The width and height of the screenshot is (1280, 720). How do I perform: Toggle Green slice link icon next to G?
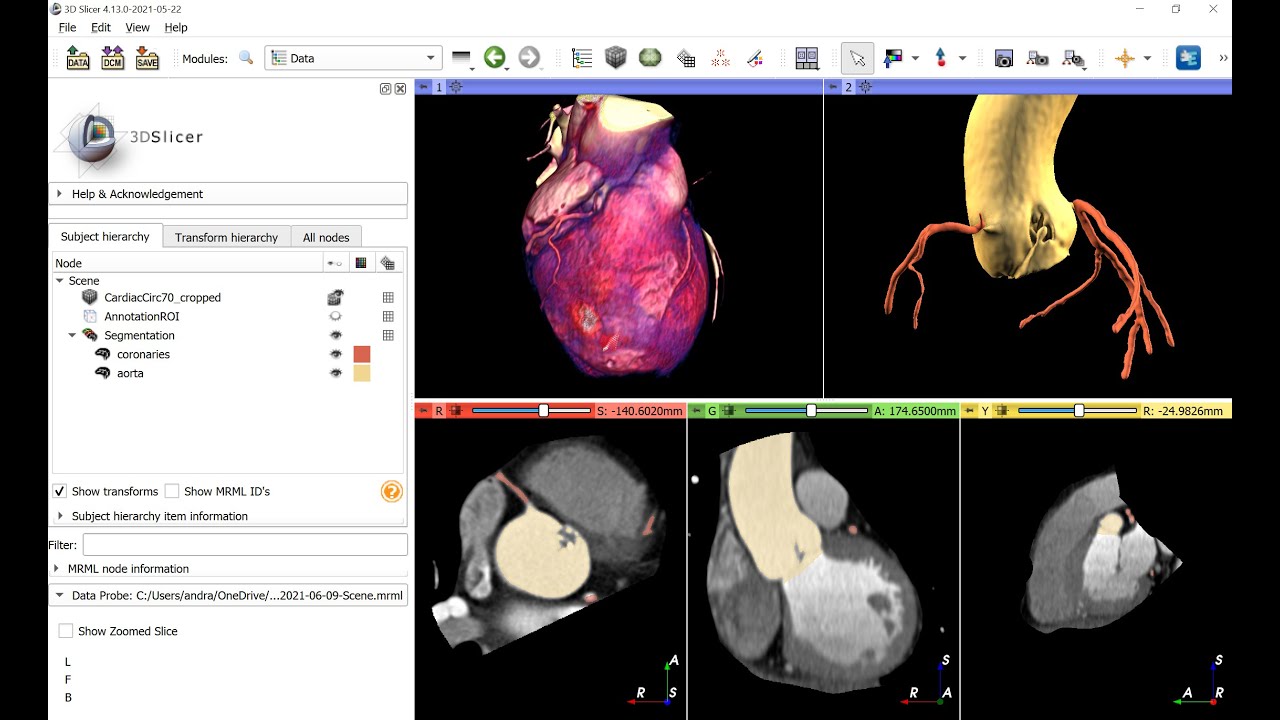(x=729, y=411)
